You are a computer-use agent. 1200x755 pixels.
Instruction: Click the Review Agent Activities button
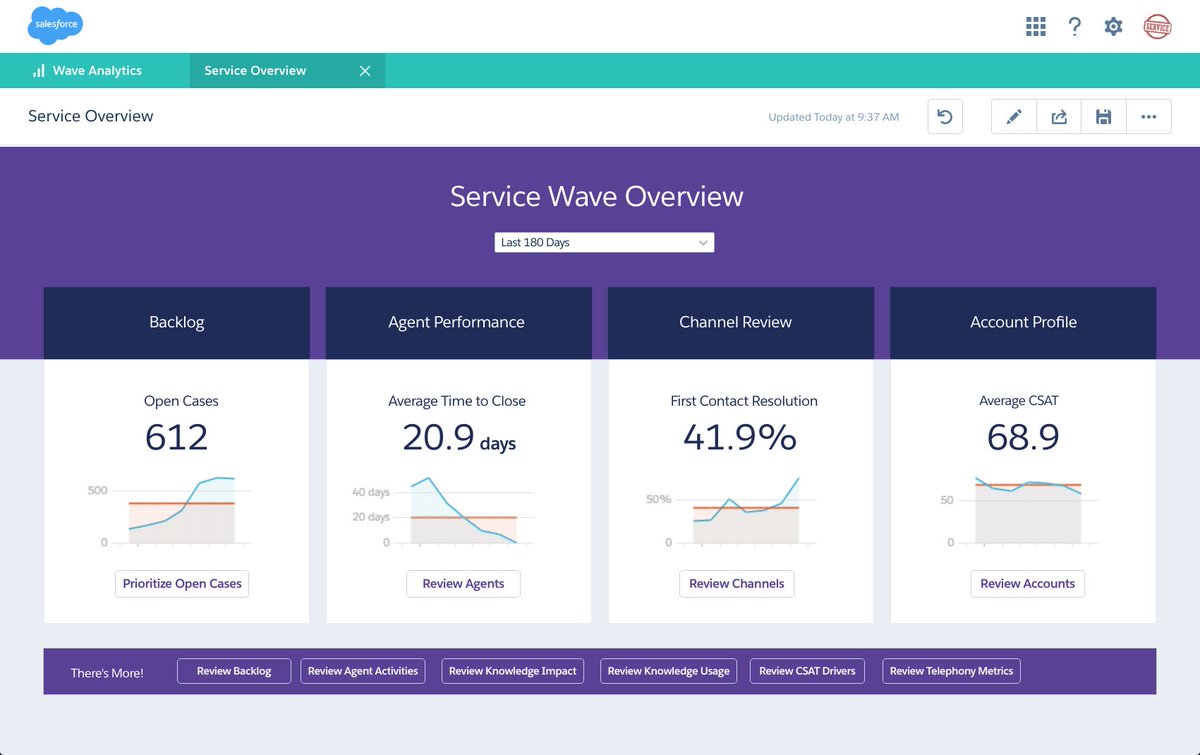click(363, 671)
